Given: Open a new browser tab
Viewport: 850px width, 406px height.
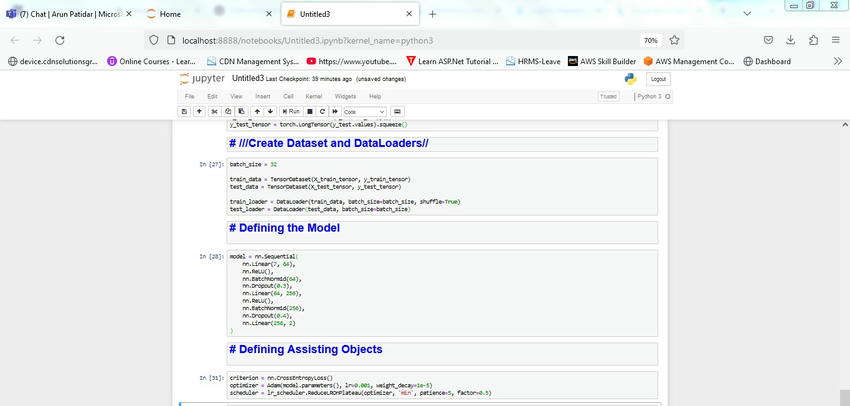Looking at the screenshot, I should click(x=432, y=14).
